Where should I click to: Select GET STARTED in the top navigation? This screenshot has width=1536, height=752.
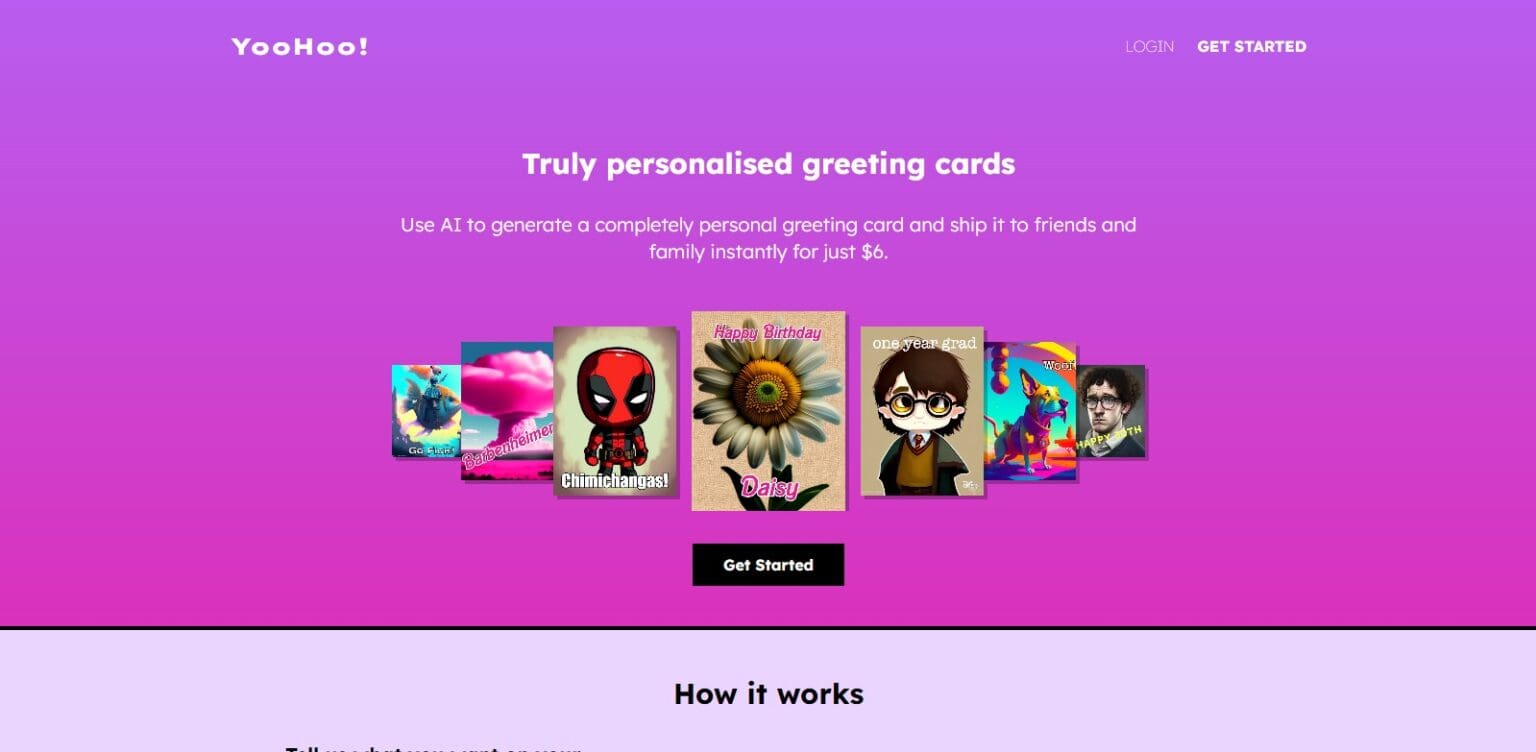click(1251, 47)
